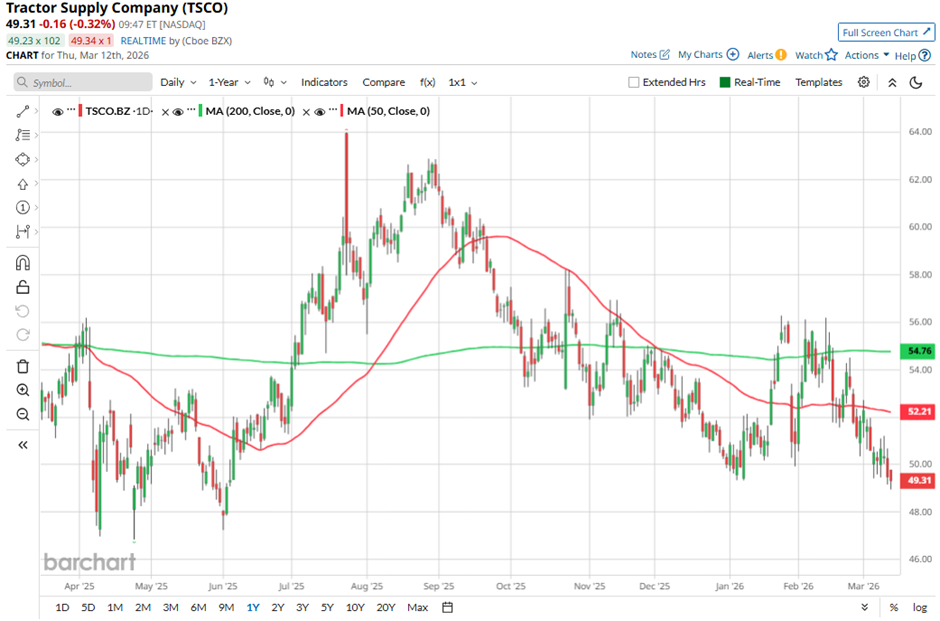Open the calendar date range picker
The image size is (940, 621).
(447, 607)
